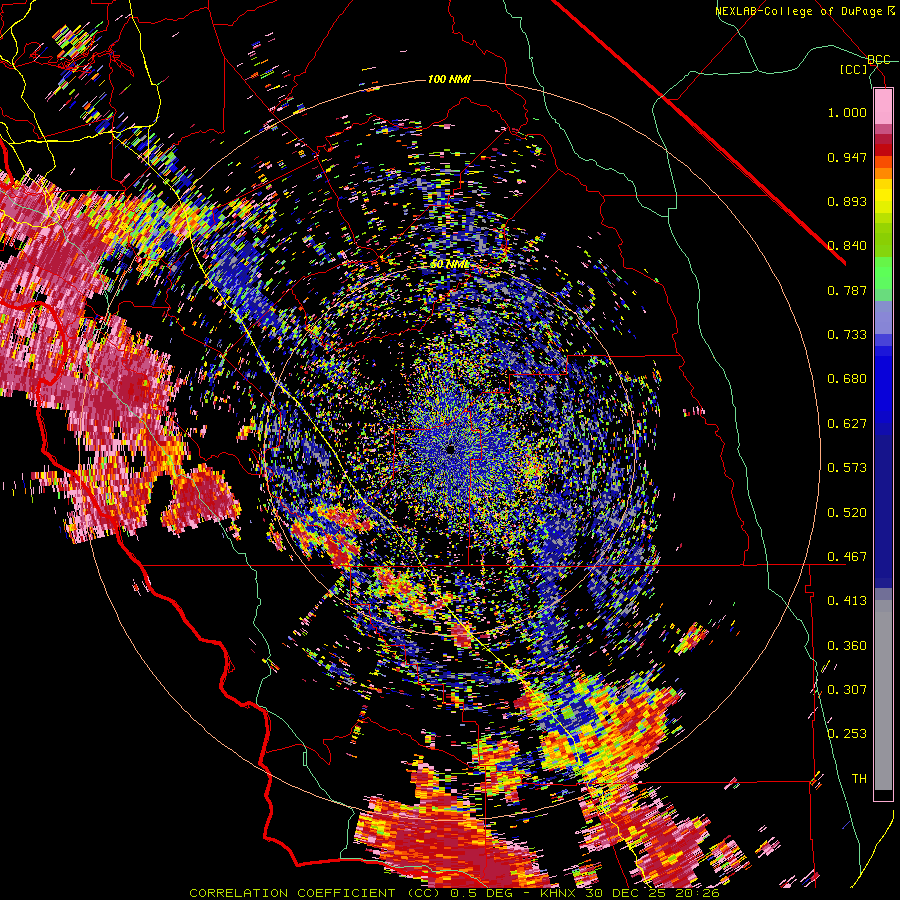Click the 0.893 legend value
This screenshot has width=900, height=900.
click(847, 201)
